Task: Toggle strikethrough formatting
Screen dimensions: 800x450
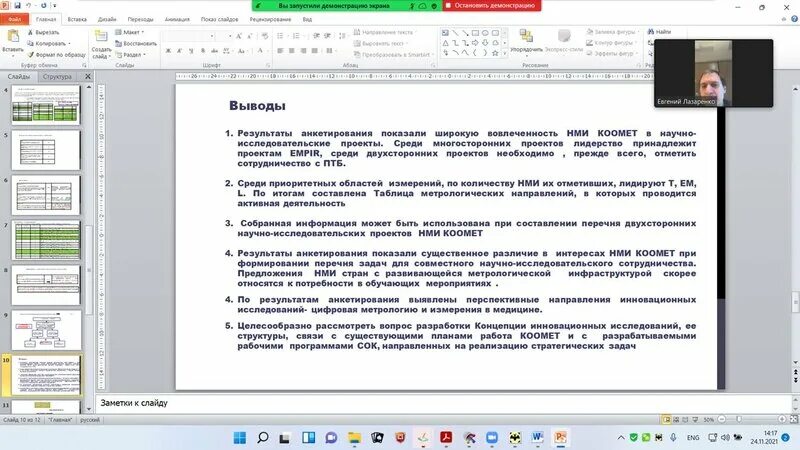Action: pyautogui.click(x=214, y=51)
